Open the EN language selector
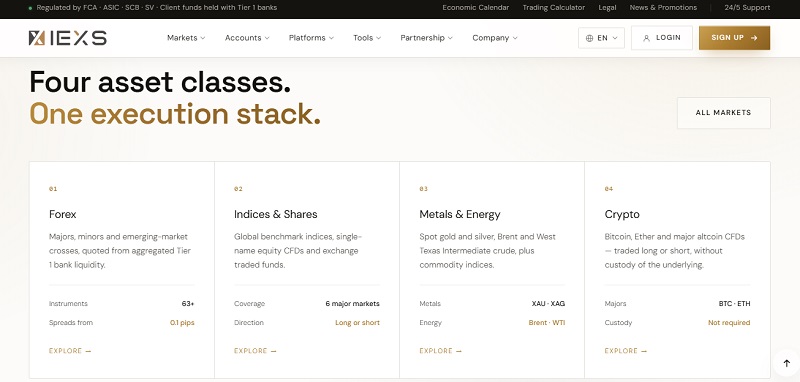 [x=601, y=38]
